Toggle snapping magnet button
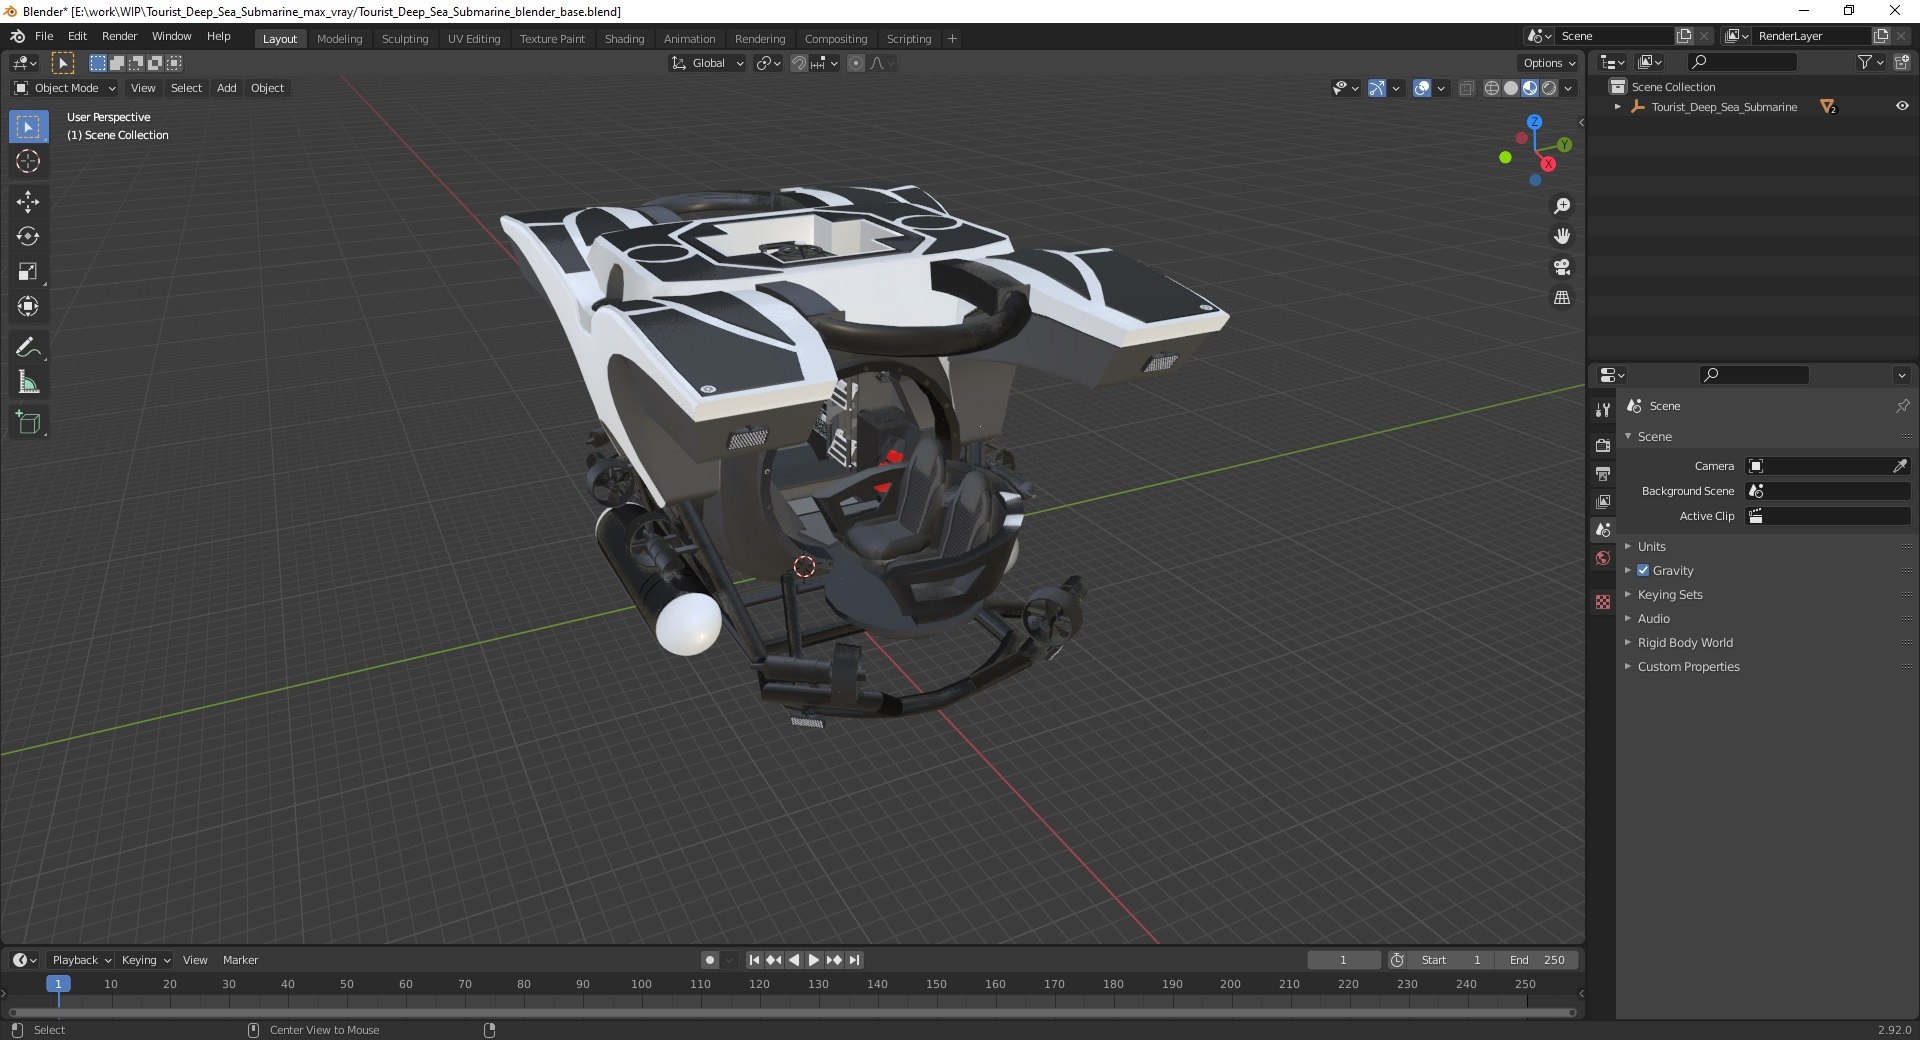Screen dimensions: 1920x1040 click(799, 63)
